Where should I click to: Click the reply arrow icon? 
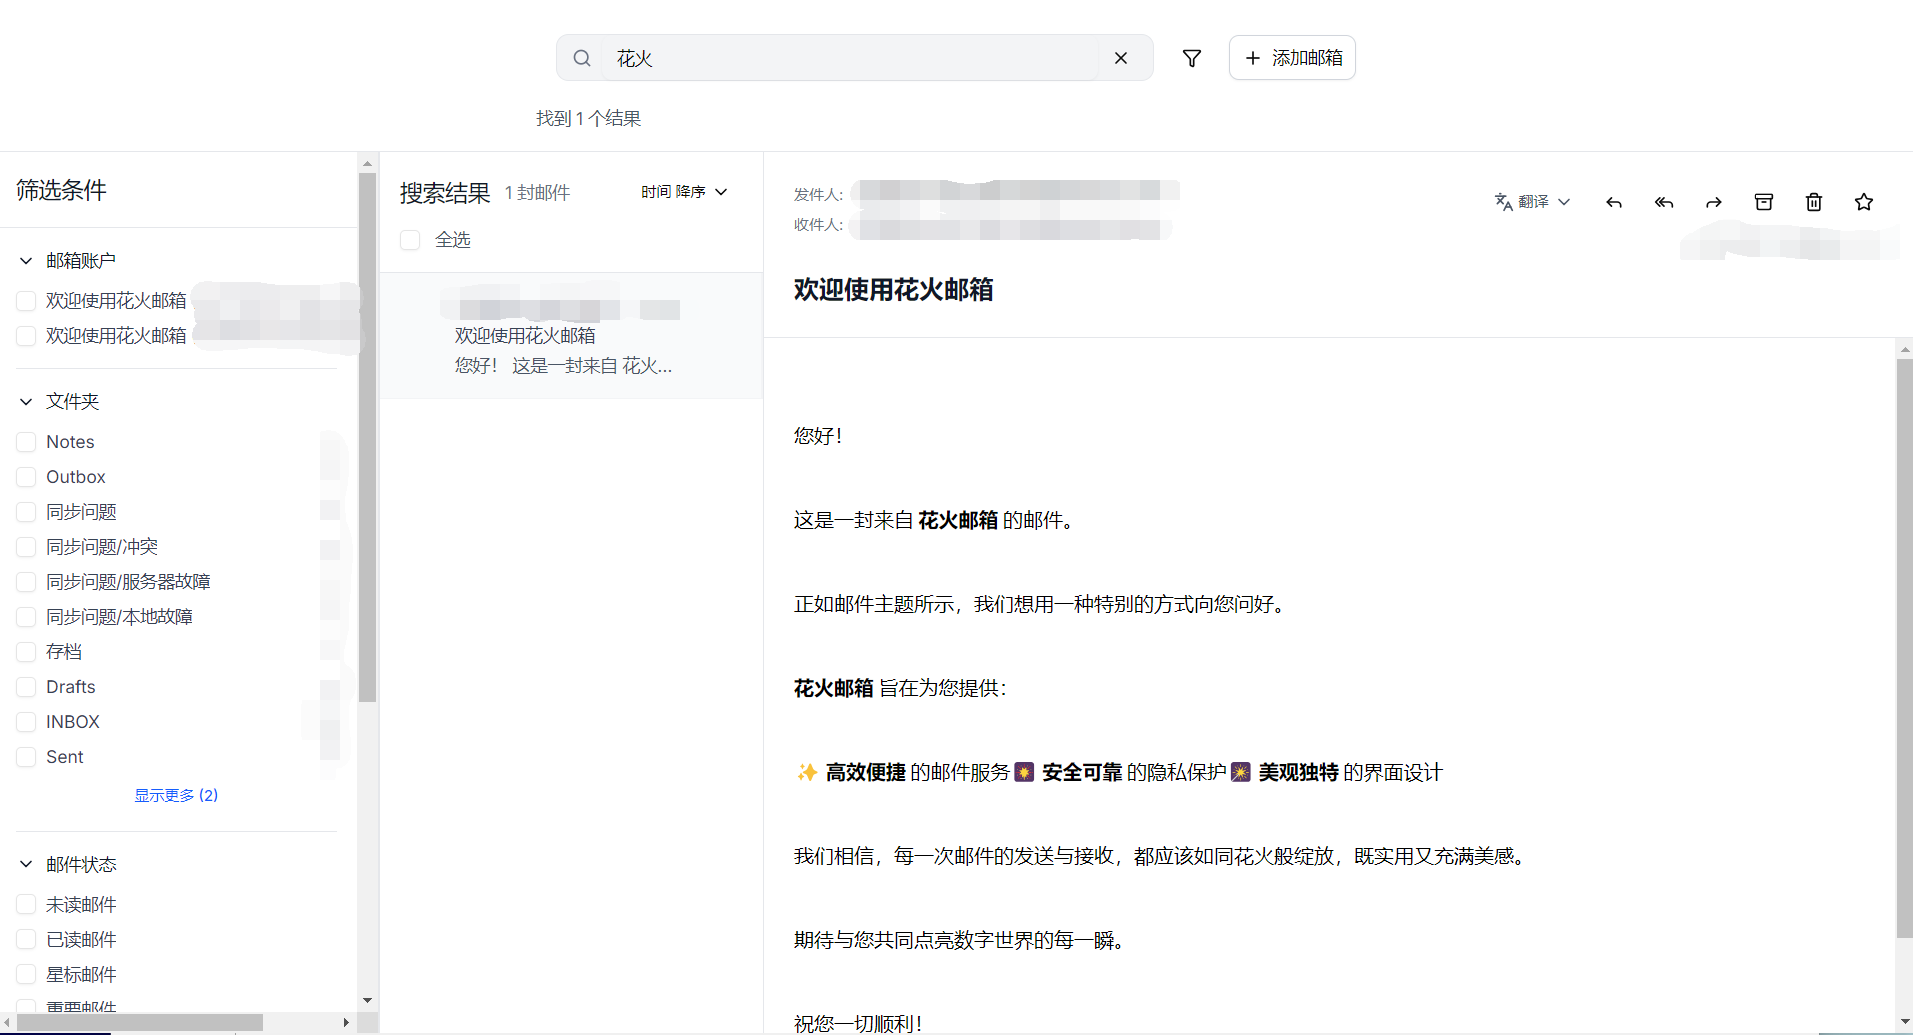point(1613,202)
